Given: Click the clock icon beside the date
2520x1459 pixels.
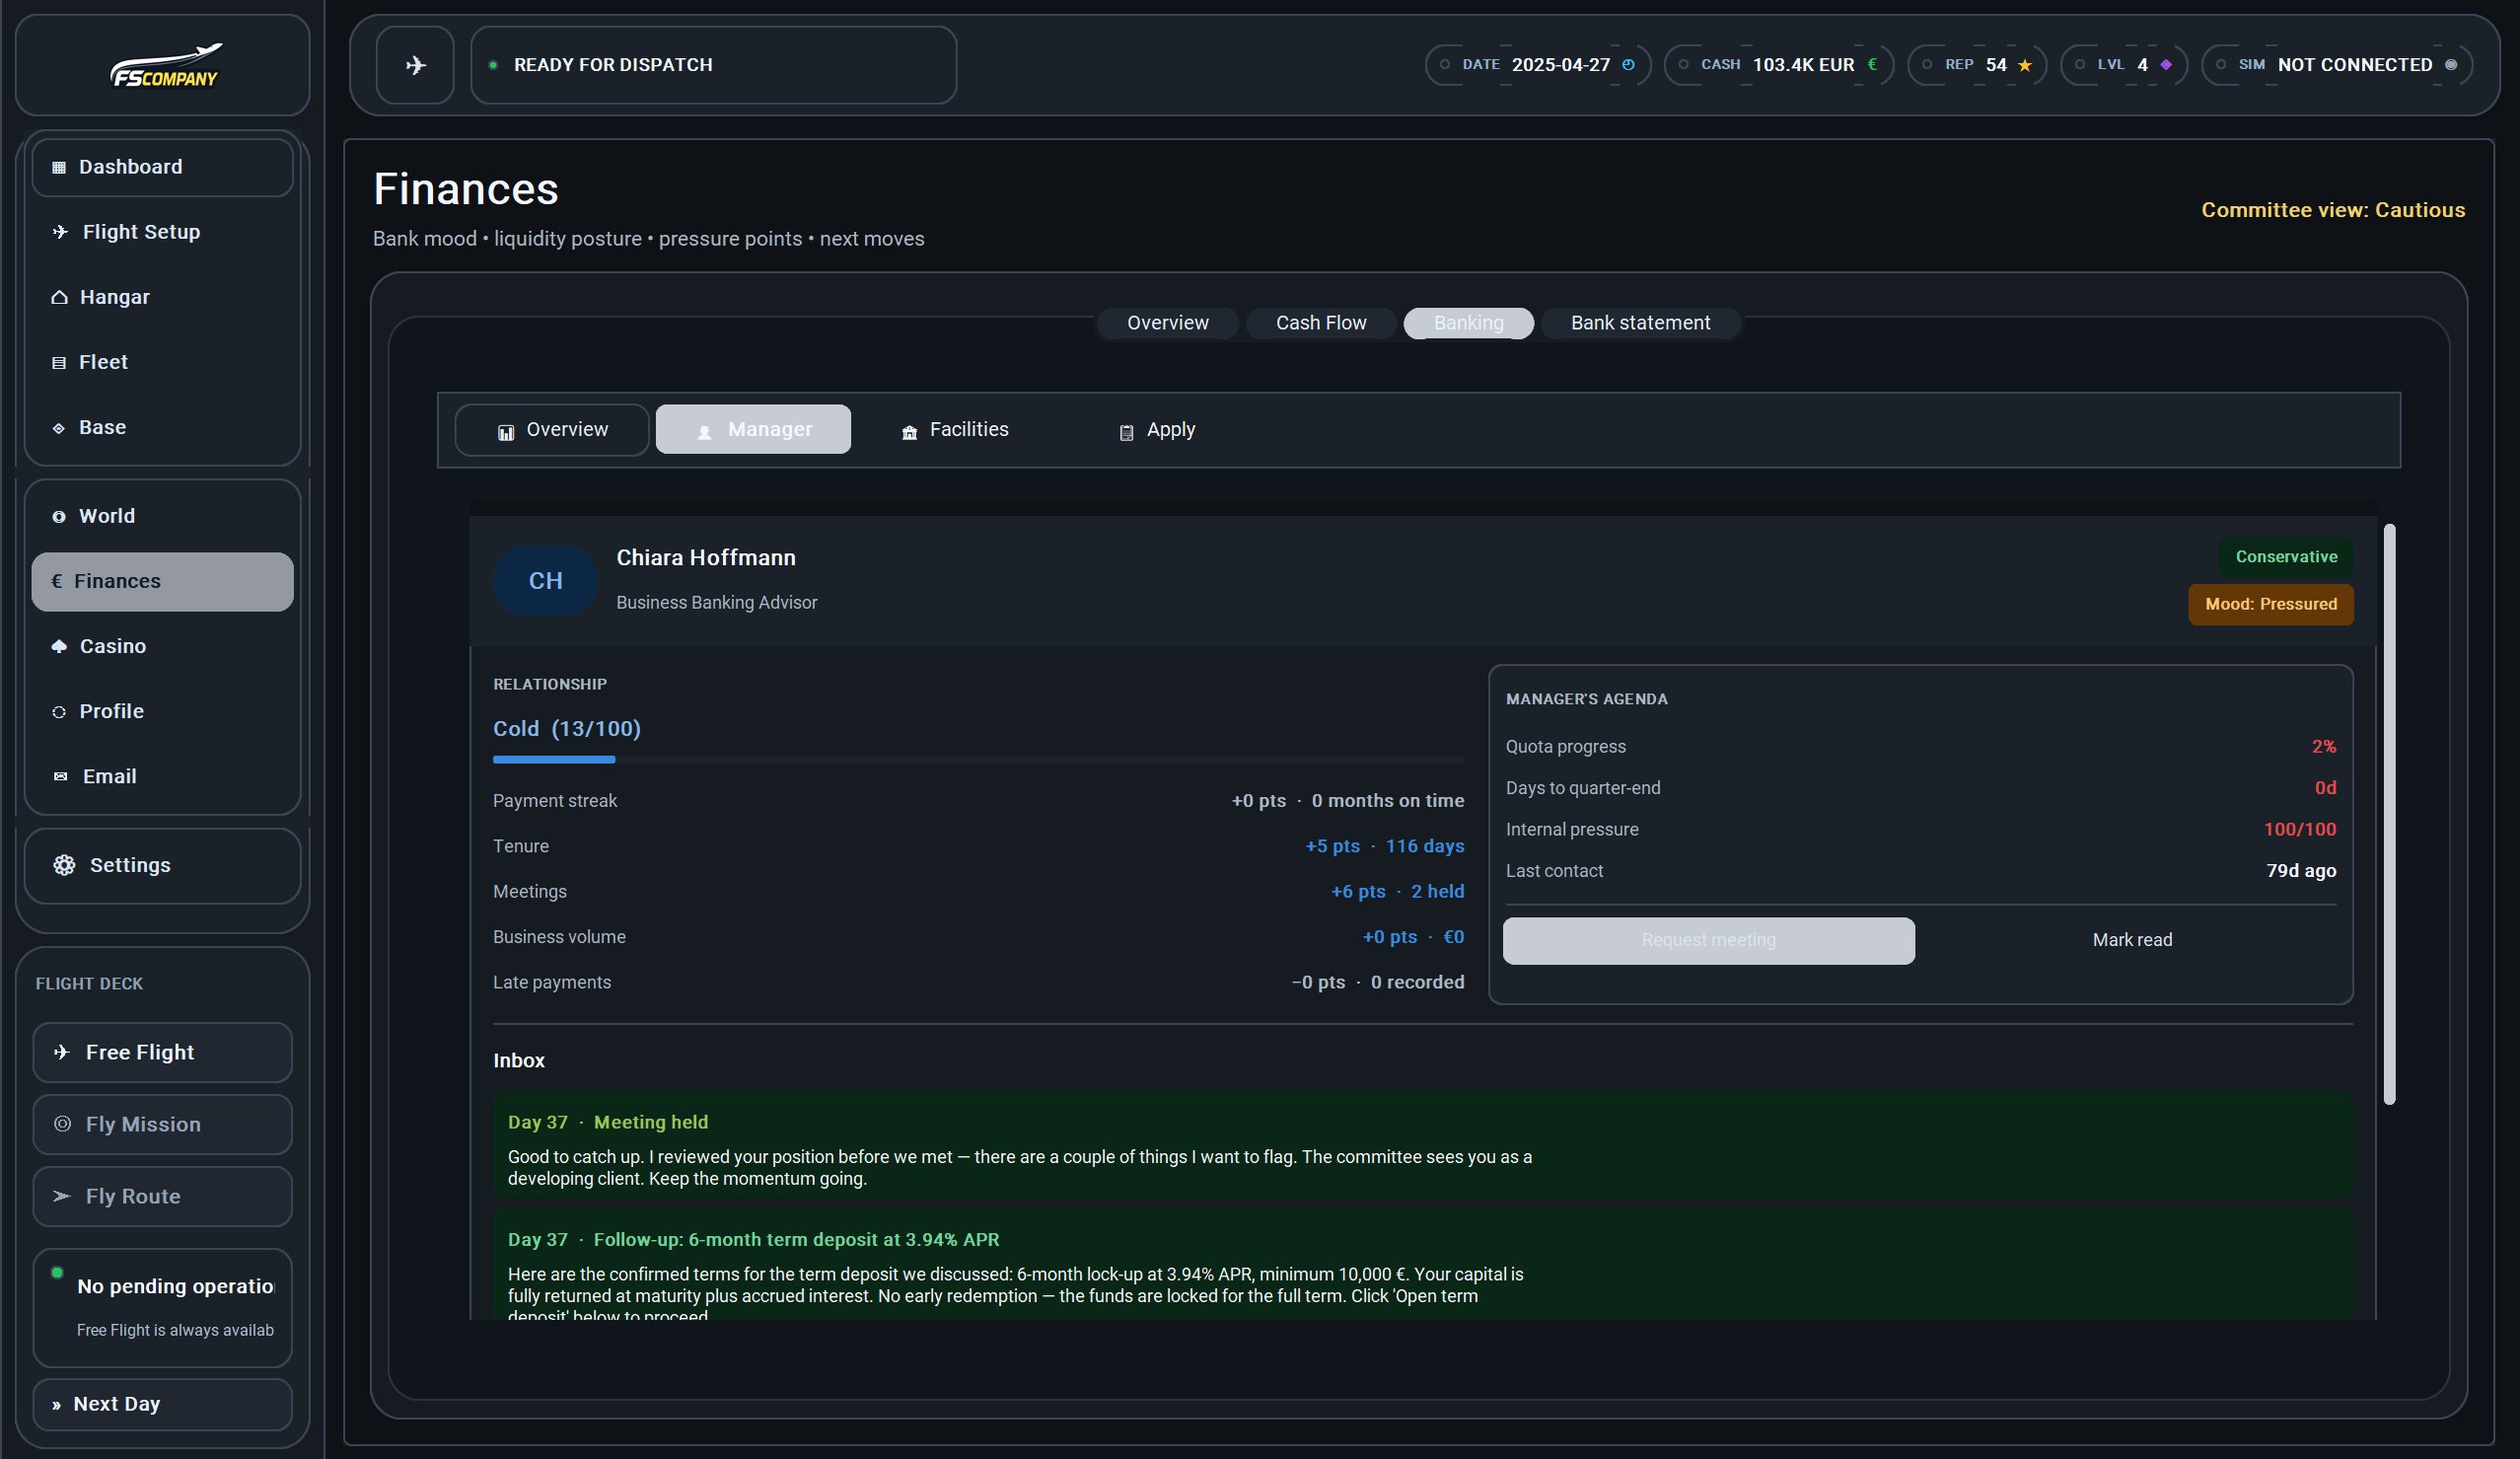Looking at the screenshot, I should point(1628,65).
